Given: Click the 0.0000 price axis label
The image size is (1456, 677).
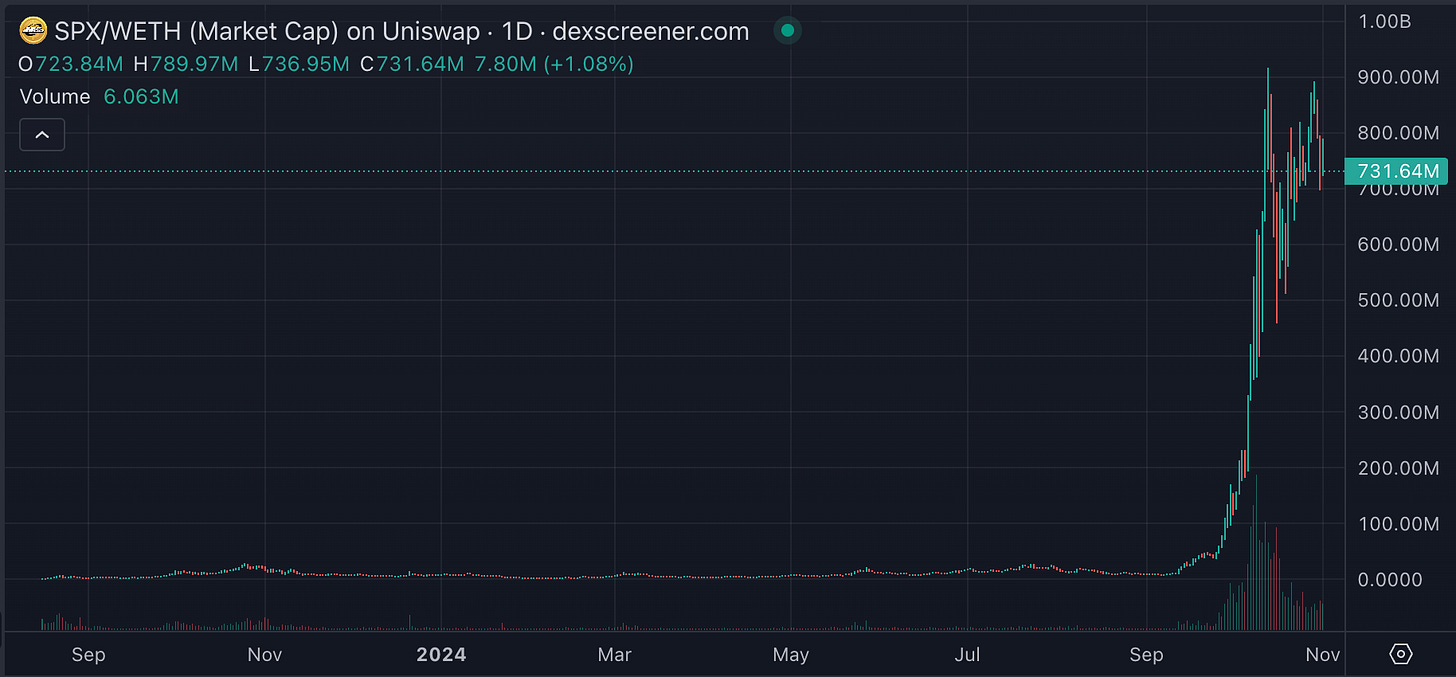Looking at the screenshot, I should [x=1390, y=580].
